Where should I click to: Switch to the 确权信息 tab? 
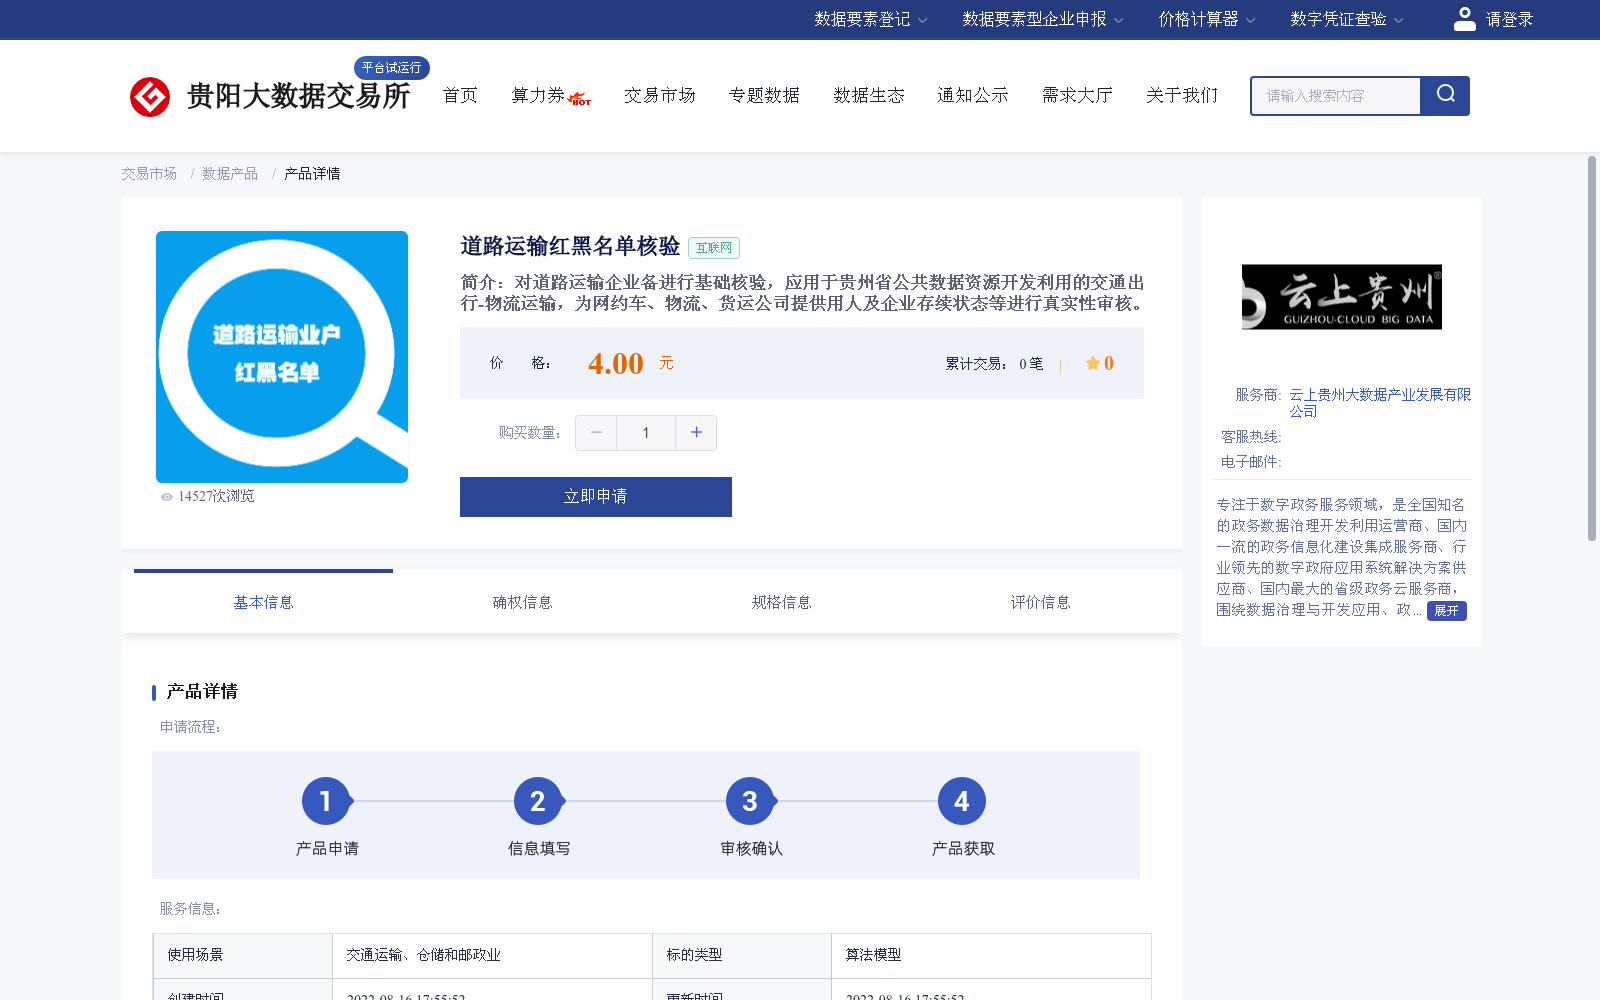coord(522,602)
